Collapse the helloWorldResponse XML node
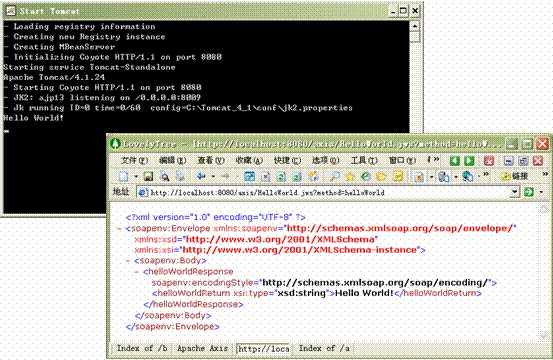This screenshot has height=360, width=553. pos(136,272)
